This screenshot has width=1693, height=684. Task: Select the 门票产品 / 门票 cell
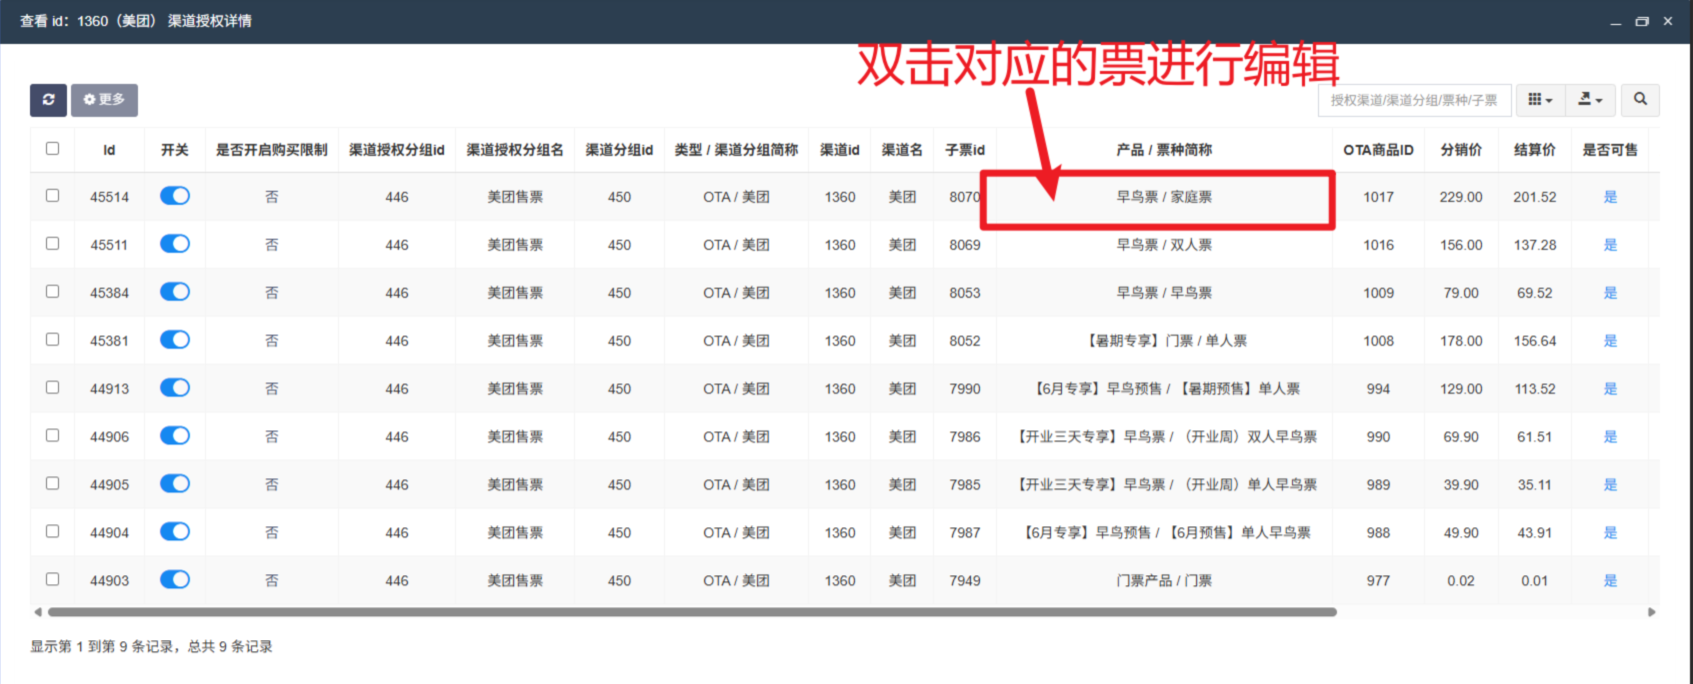click(x=1164, y=581)
